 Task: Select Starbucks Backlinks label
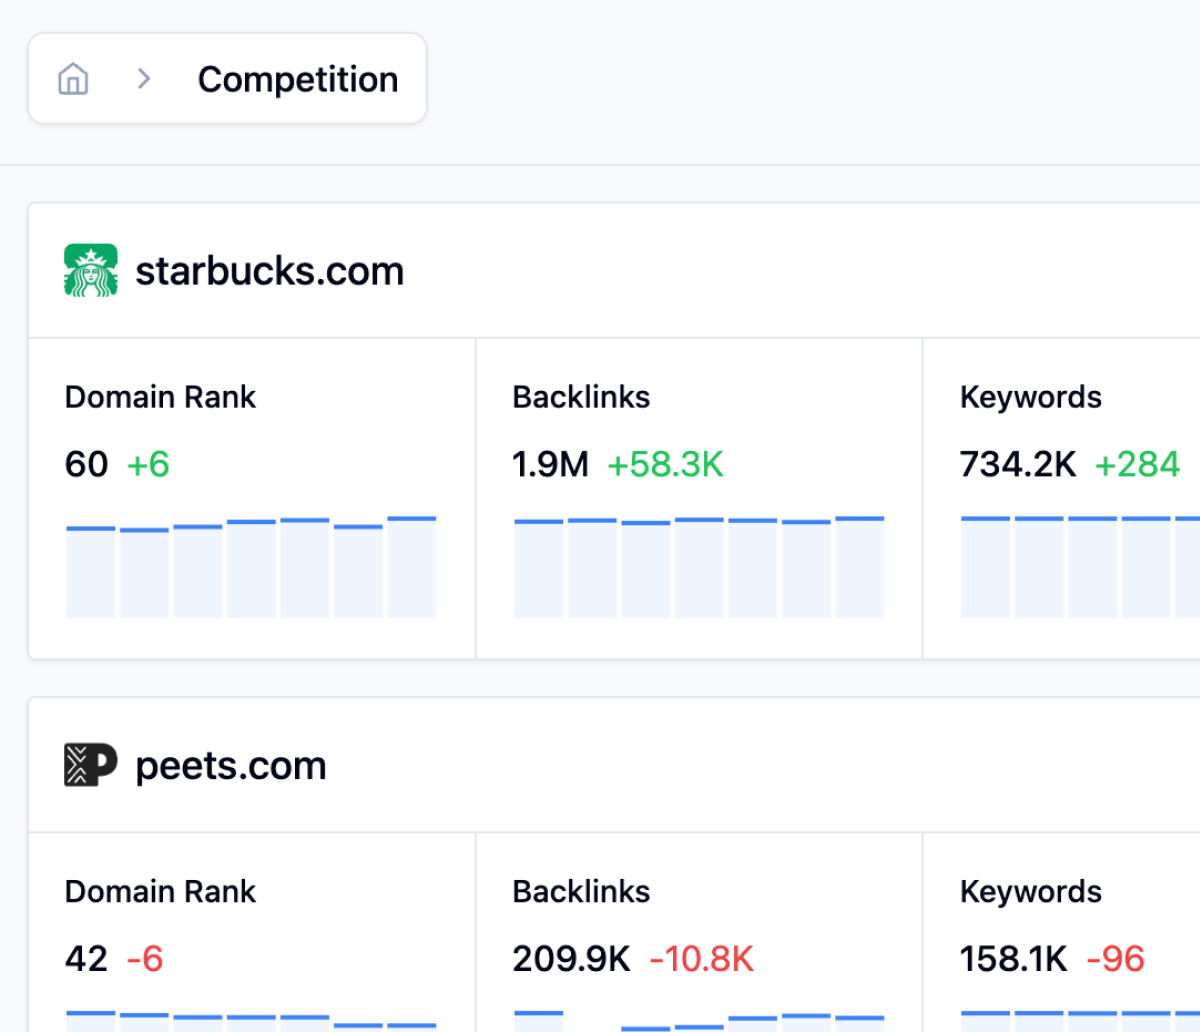tap(581, 397)
